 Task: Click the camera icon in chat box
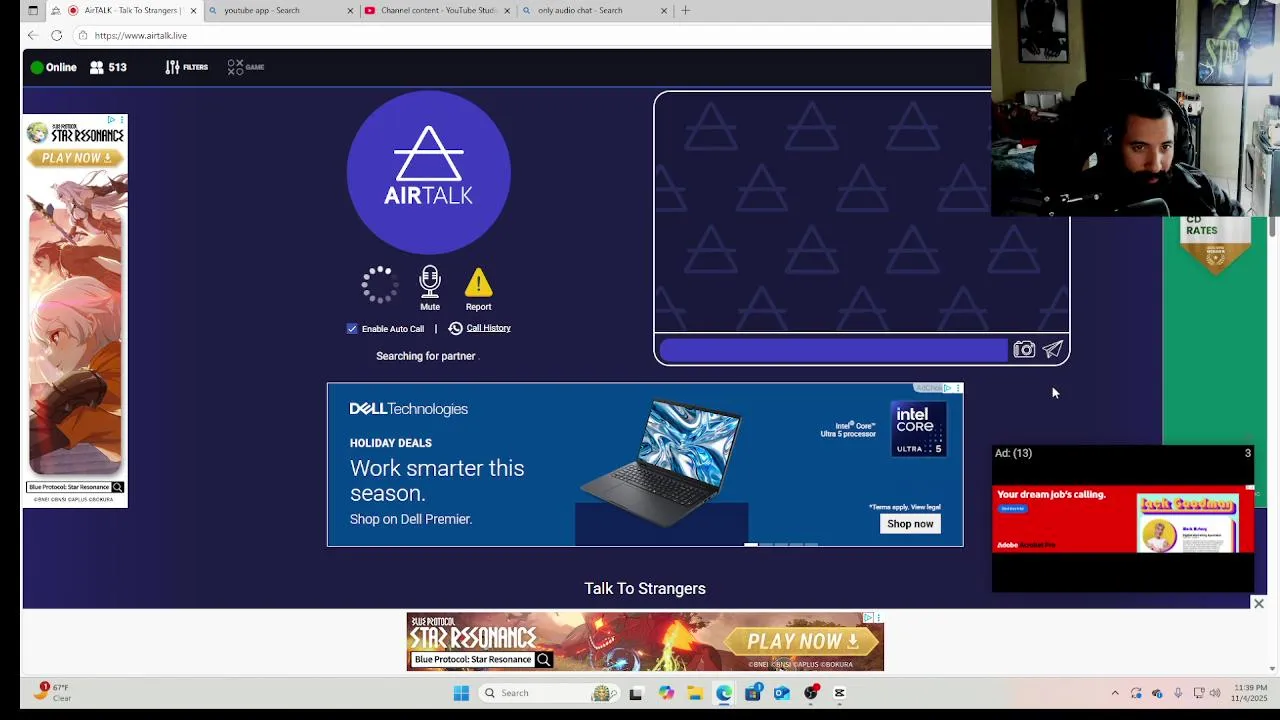point(1024,349)
